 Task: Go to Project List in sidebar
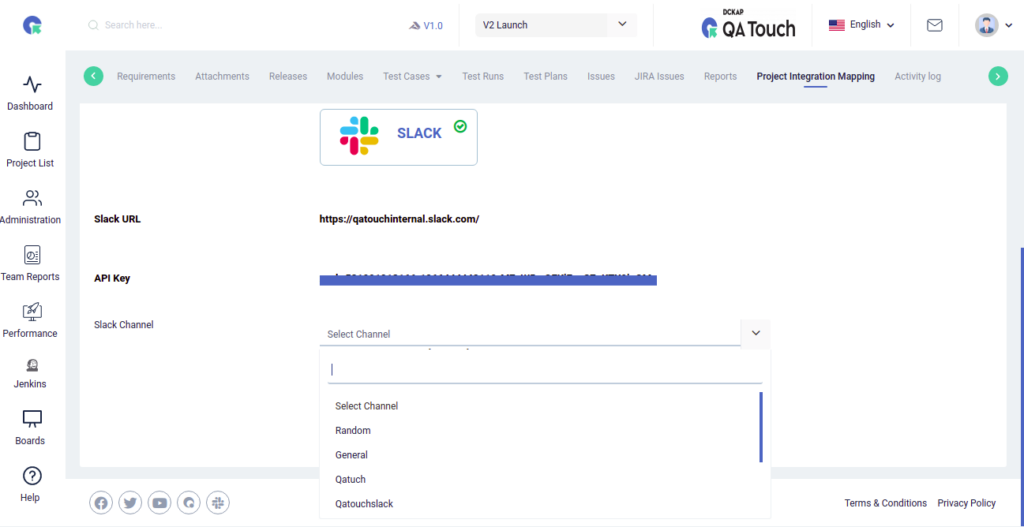[30, 149]
